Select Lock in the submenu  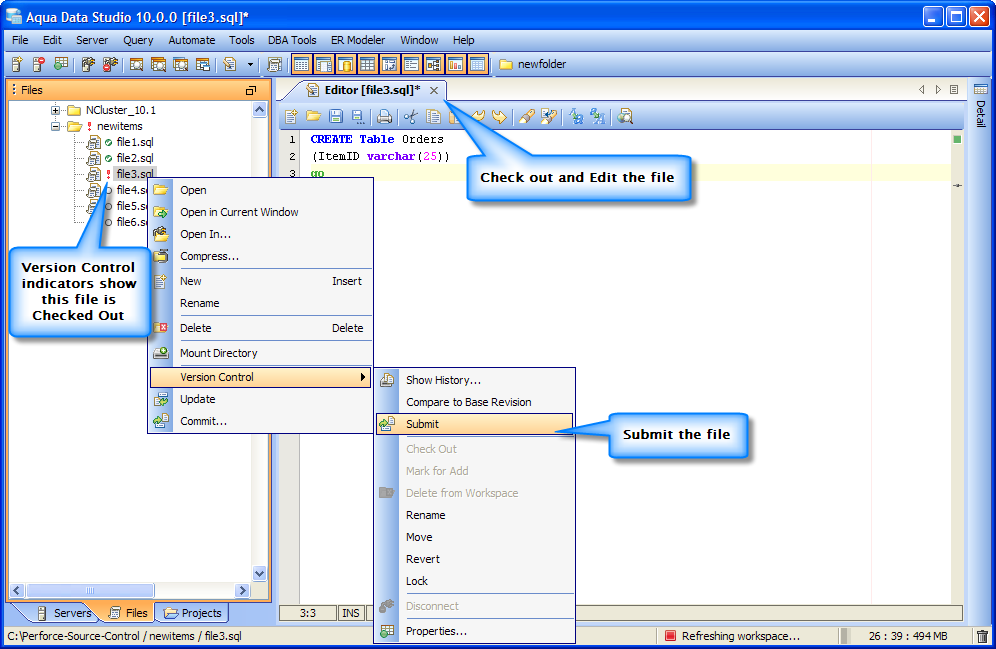(474, 582)
